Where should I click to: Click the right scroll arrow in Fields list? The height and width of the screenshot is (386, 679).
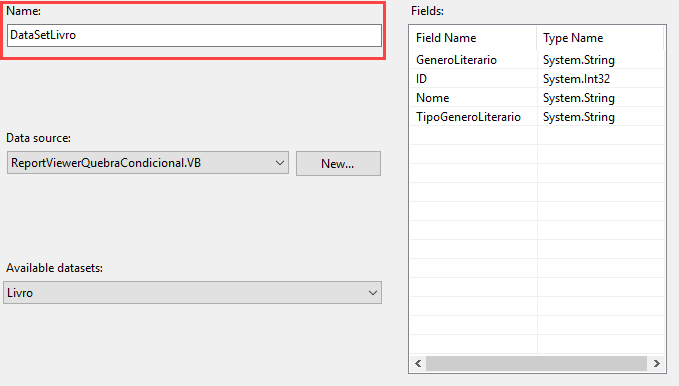(x=656, y=363)
